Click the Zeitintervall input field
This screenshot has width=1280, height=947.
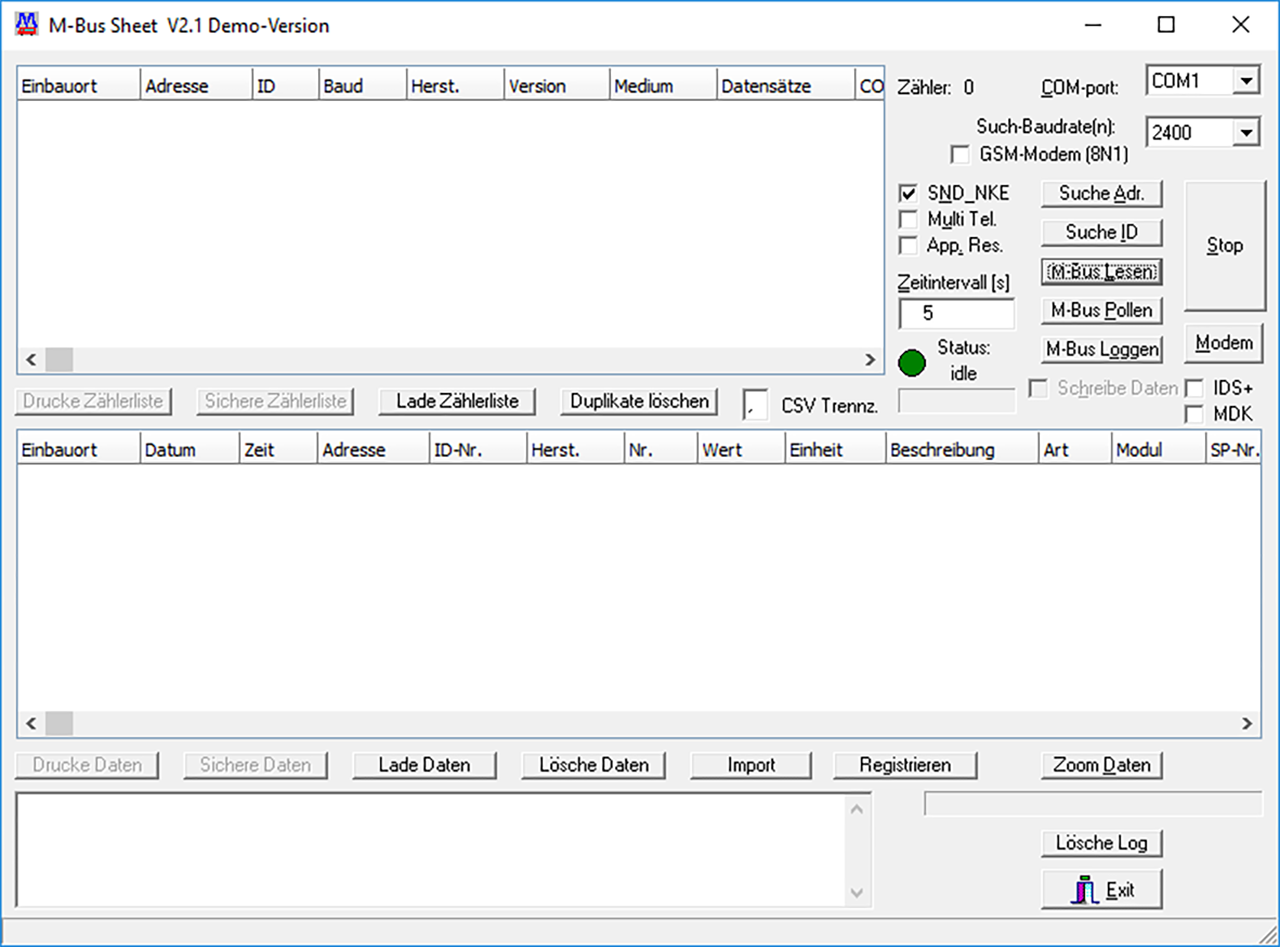pyautogui.click(x=956, y=313)
